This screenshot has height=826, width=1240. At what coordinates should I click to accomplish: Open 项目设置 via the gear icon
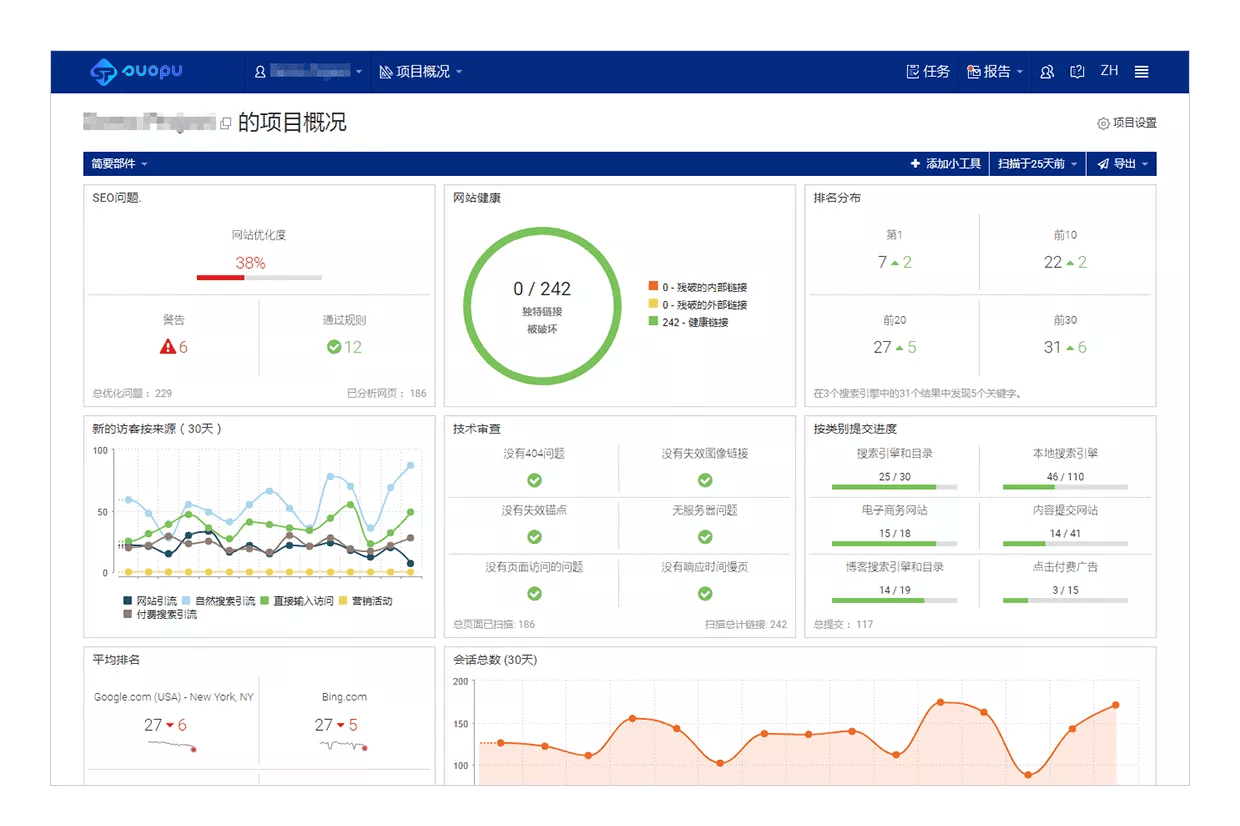pyautogui.click(x=1103, y=122)
